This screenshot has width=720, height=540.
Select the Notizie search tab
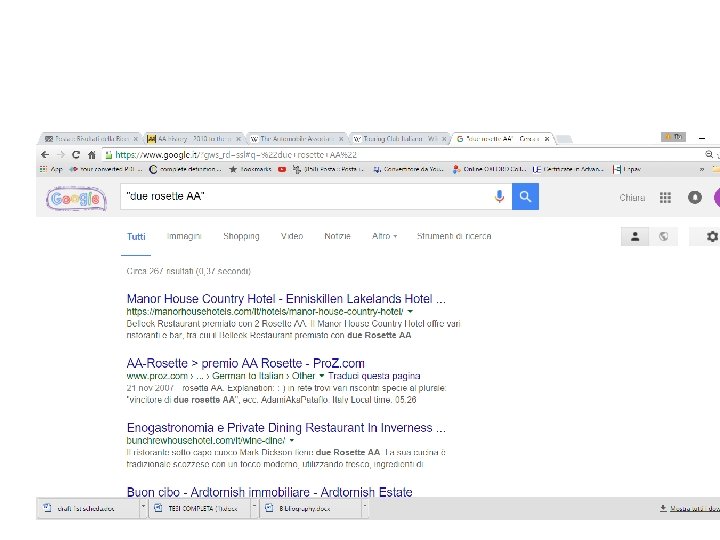tap(337, 236)
